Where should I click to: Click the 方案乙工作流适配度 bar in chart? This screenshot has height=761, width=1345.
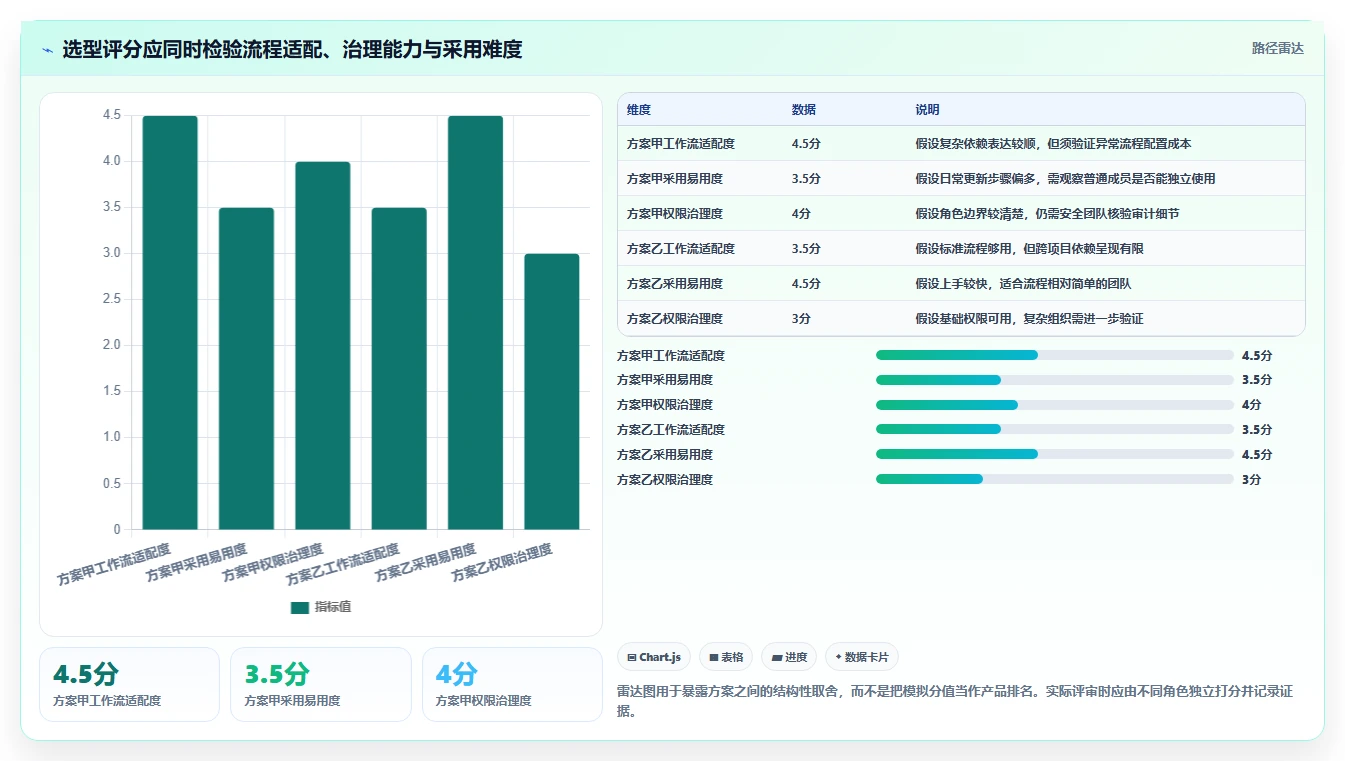pyautogui.click(x=399, y=368)
